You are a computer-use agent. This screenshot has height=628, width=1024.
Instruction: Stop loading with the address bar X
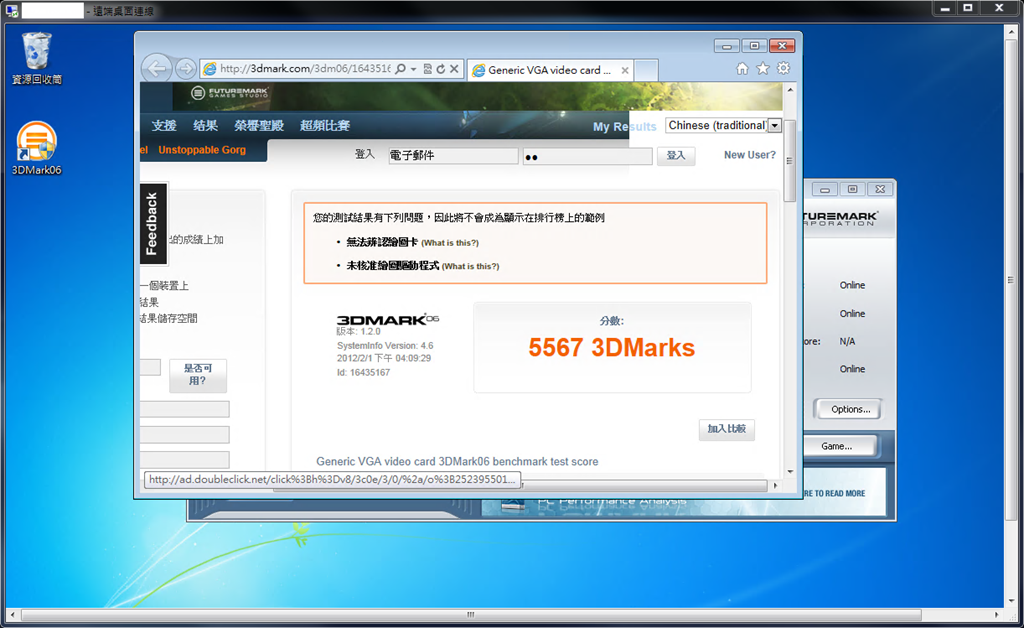point(454,69)
